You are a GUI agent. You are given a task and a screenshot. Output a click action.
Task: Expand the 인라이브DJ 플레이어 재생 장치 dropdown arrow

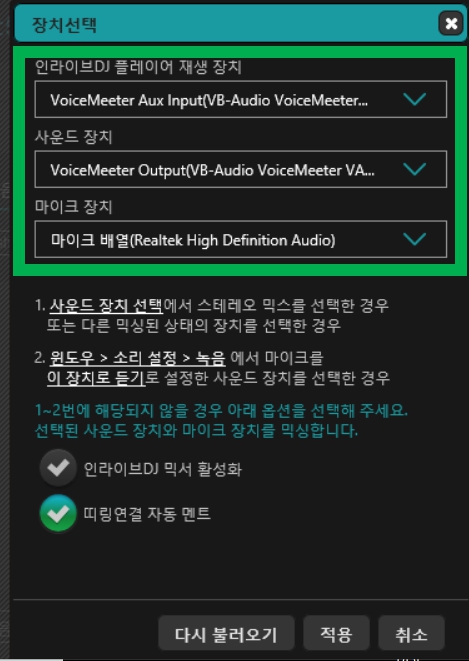point(415,99)
